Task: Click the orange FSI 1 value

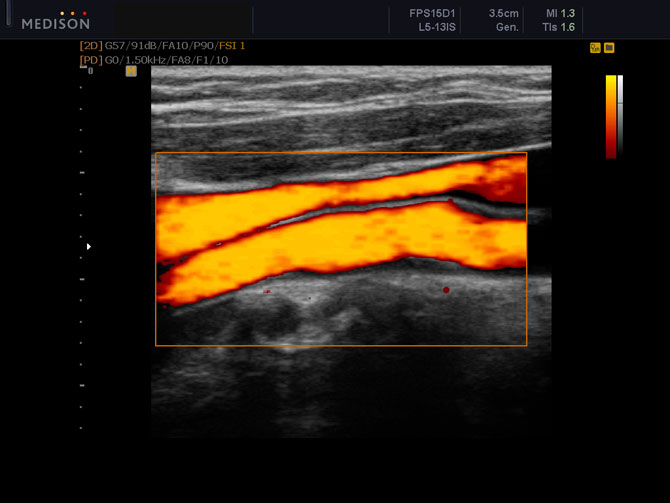Action: [232, 46]
